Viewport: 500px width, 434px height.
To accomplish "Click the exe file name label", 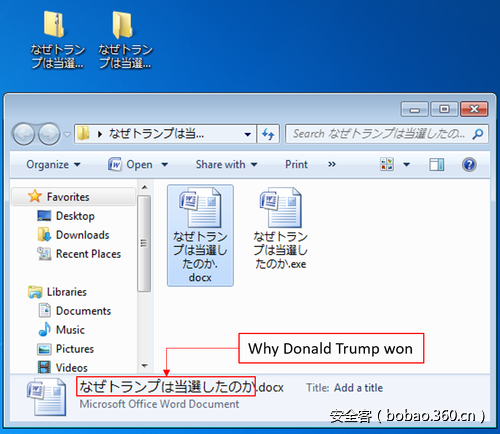I will (x=280, y=250).
